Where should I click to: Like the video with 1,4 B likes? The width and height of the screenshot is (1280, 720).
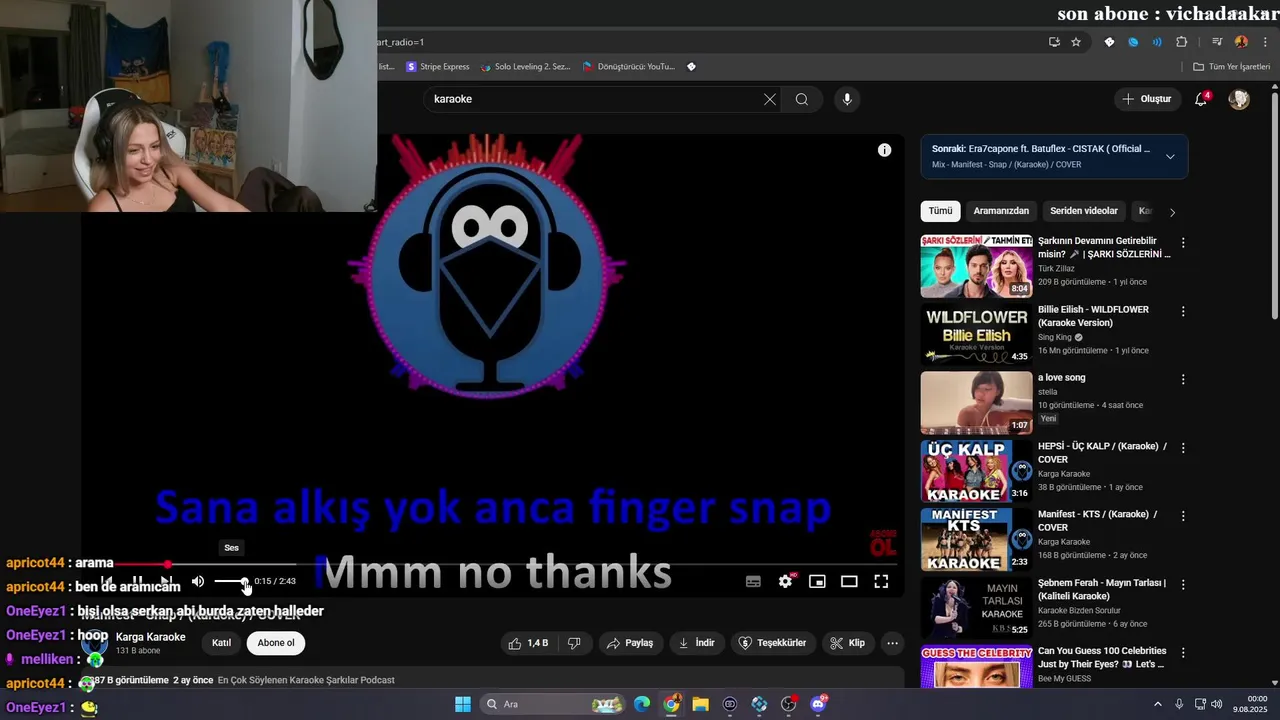(528, 643)
